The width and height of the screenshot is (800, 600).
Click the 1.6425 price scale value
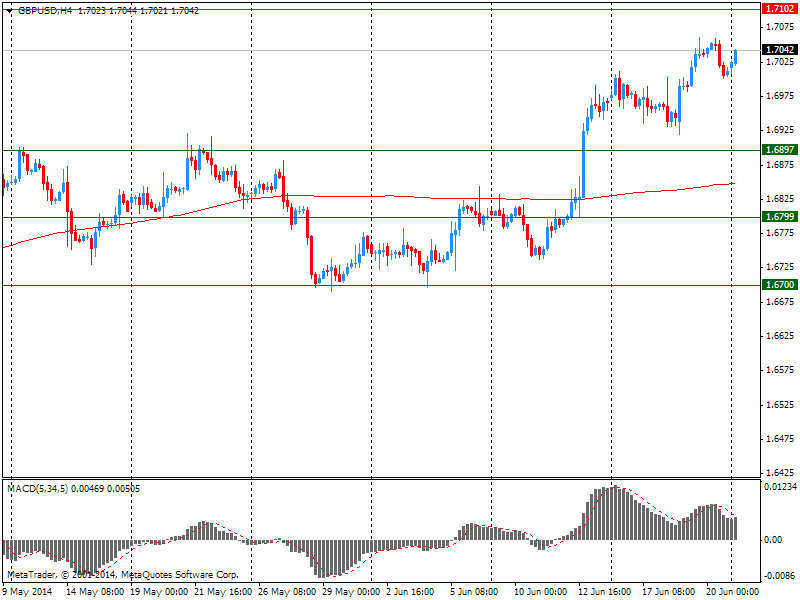781,473
